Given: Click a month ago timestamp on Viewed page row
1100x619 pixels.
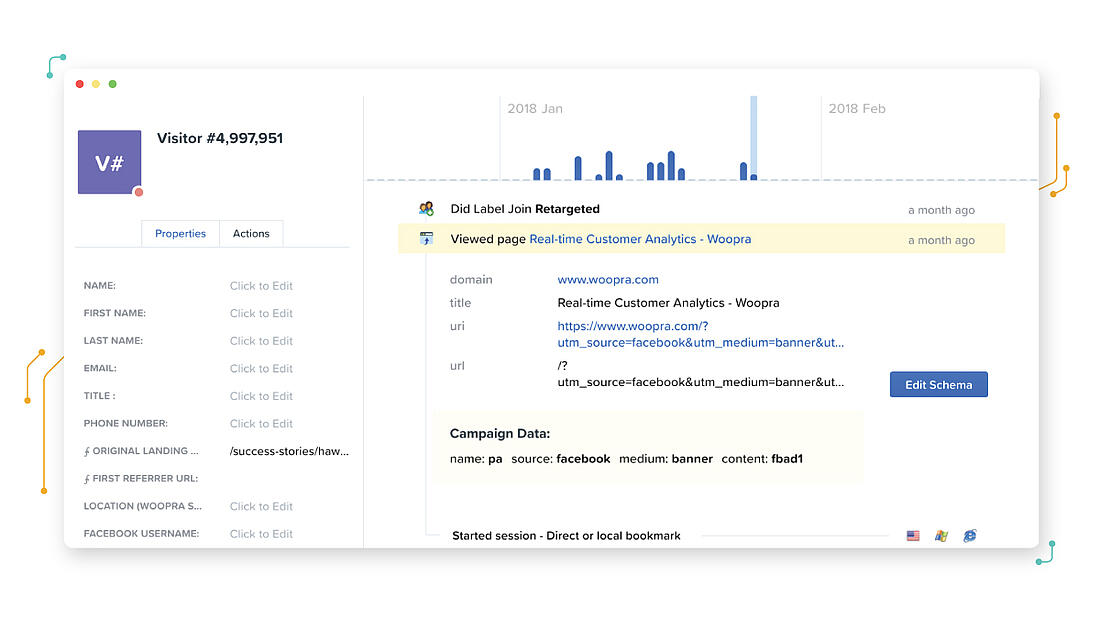Looking at the screenshot, I should pos(941,240).
